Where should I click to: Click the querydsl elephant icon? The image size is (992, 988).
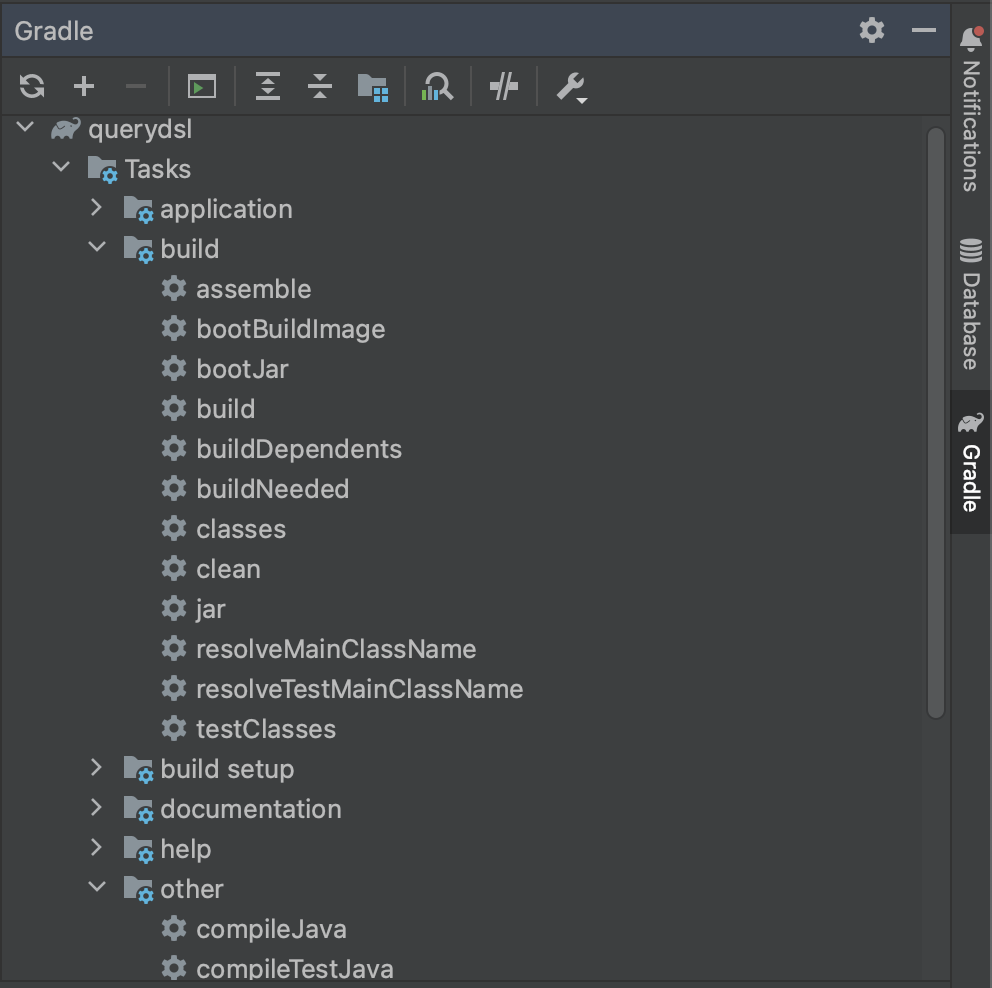click(66, 129)
